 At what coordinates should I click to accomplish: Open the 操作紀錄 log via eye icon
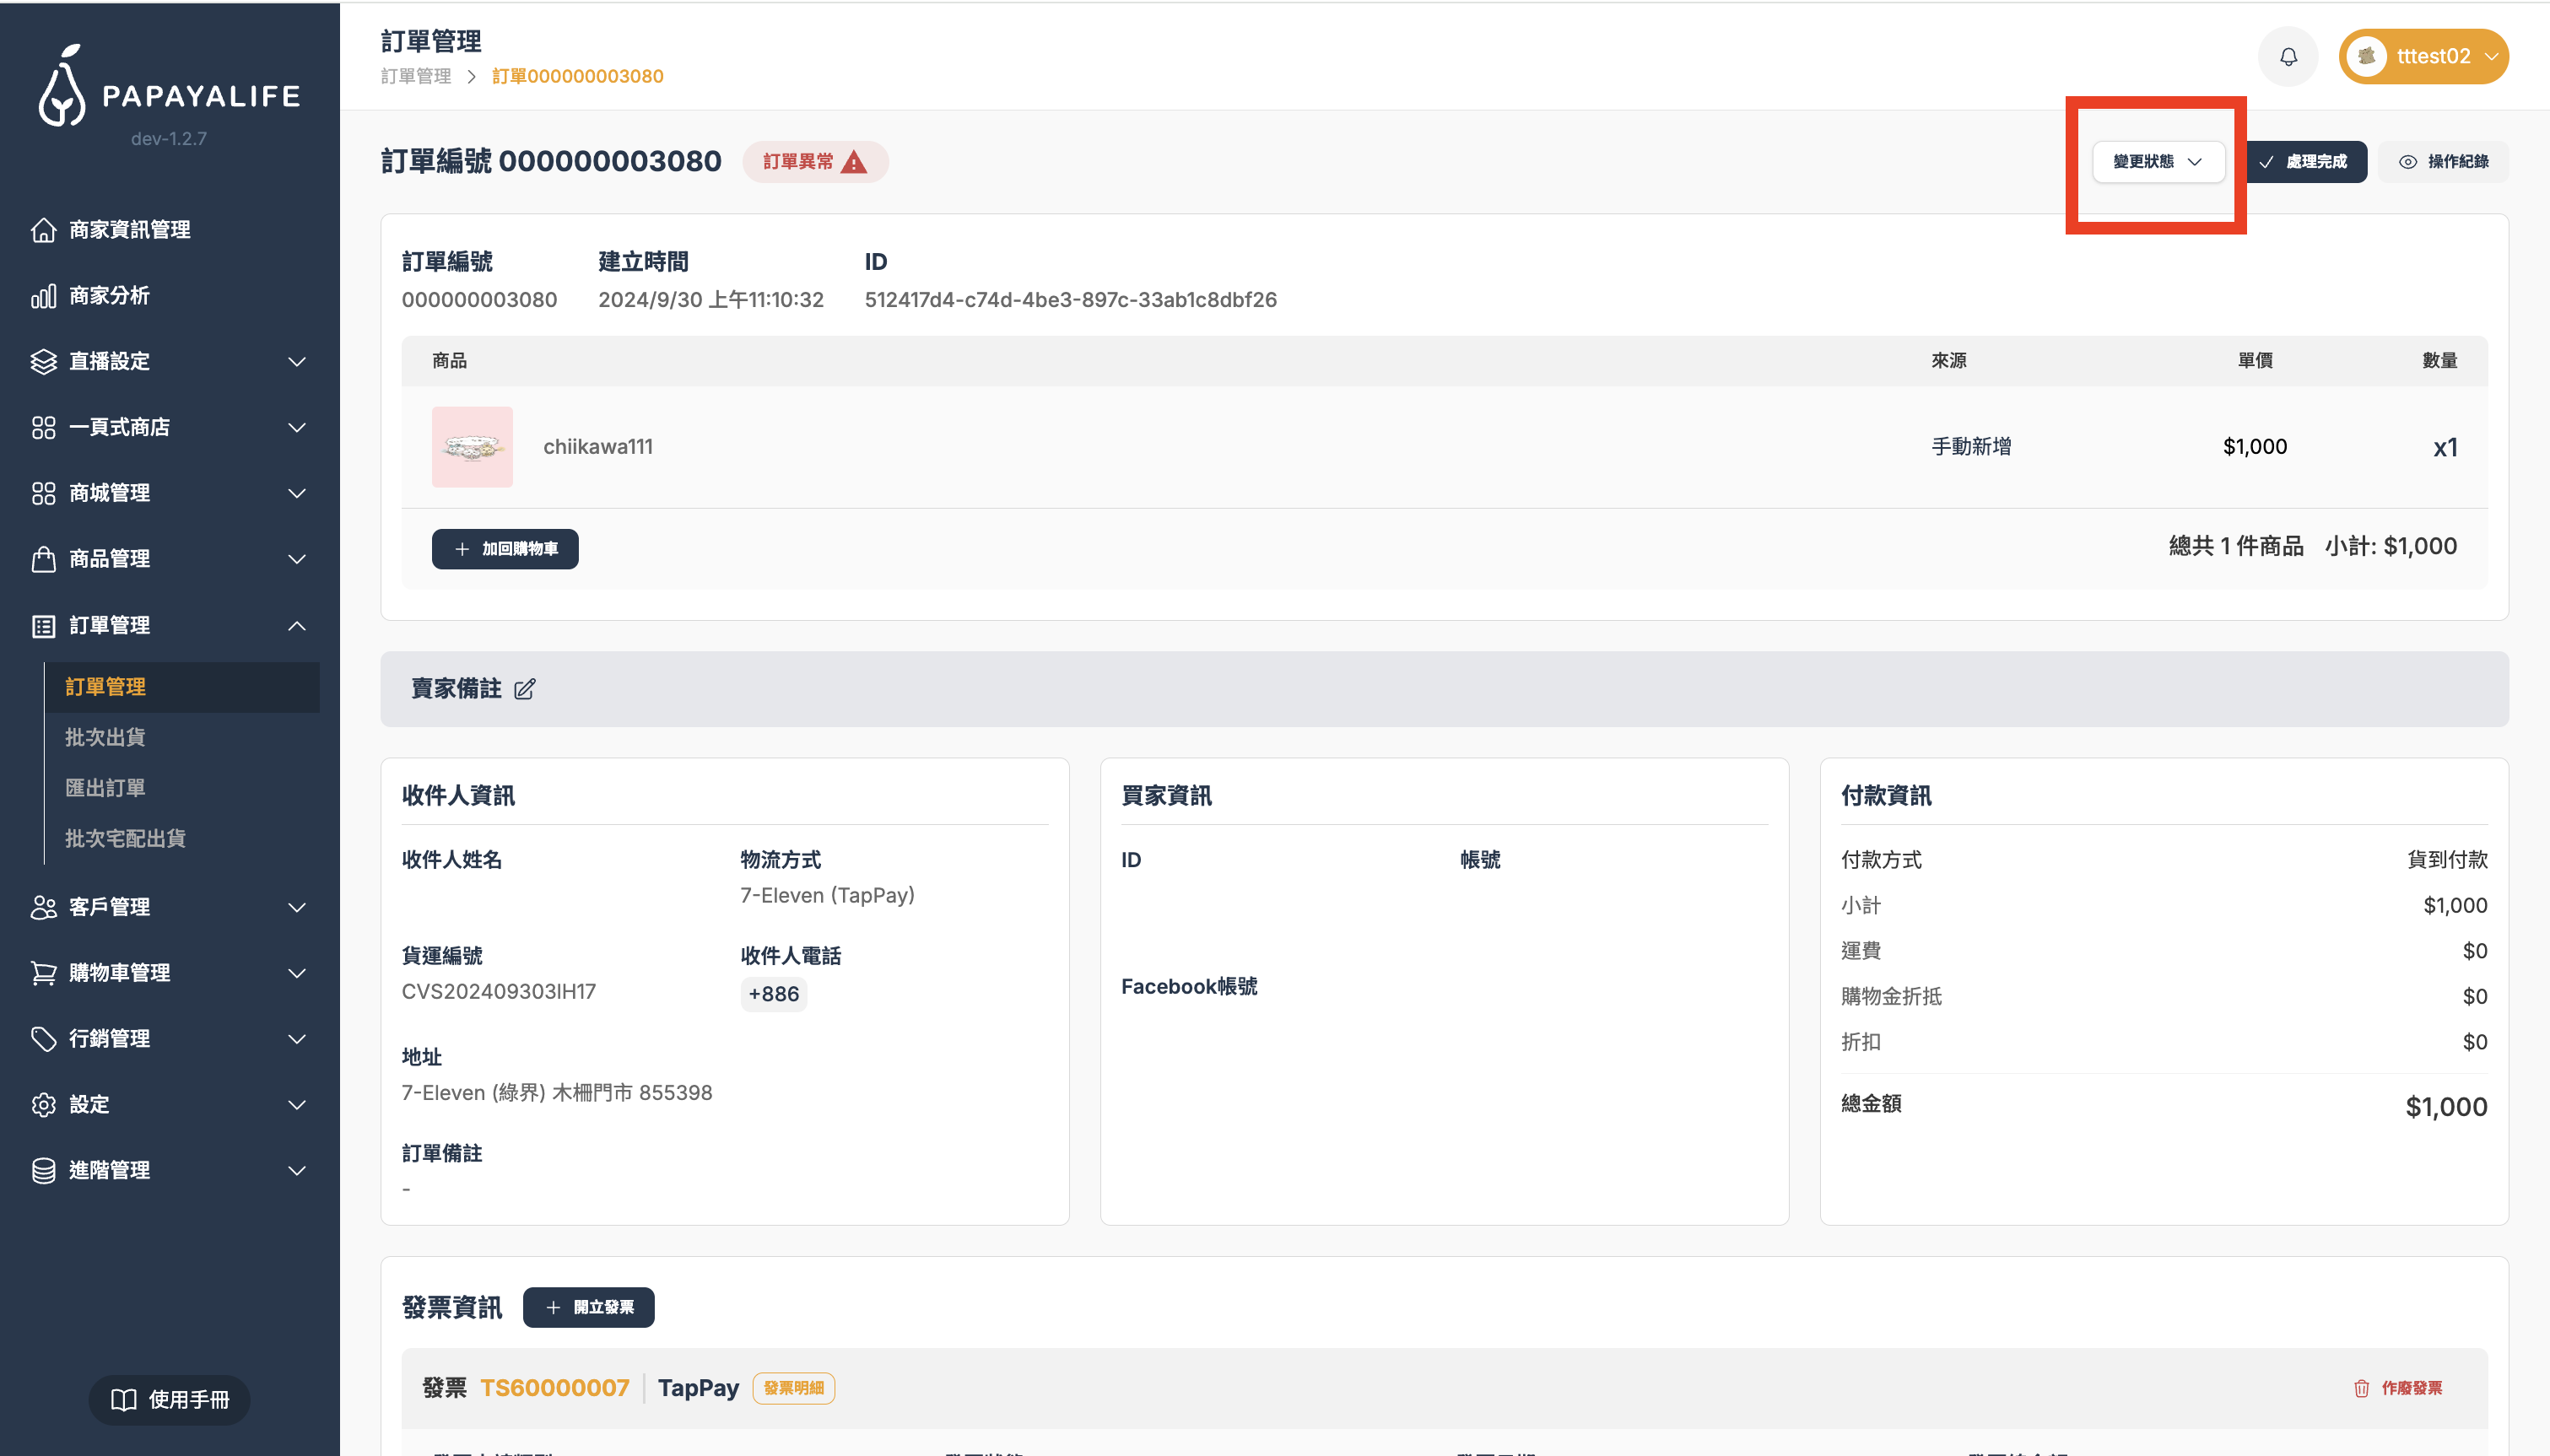tap(2442, 162)
